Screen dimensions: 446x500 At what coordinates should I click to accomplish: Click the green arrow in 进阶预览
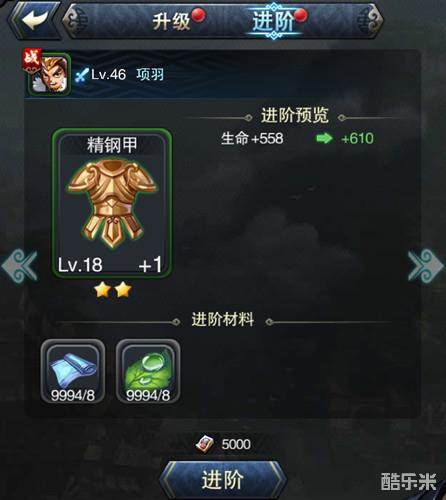[x=324, y=138]
